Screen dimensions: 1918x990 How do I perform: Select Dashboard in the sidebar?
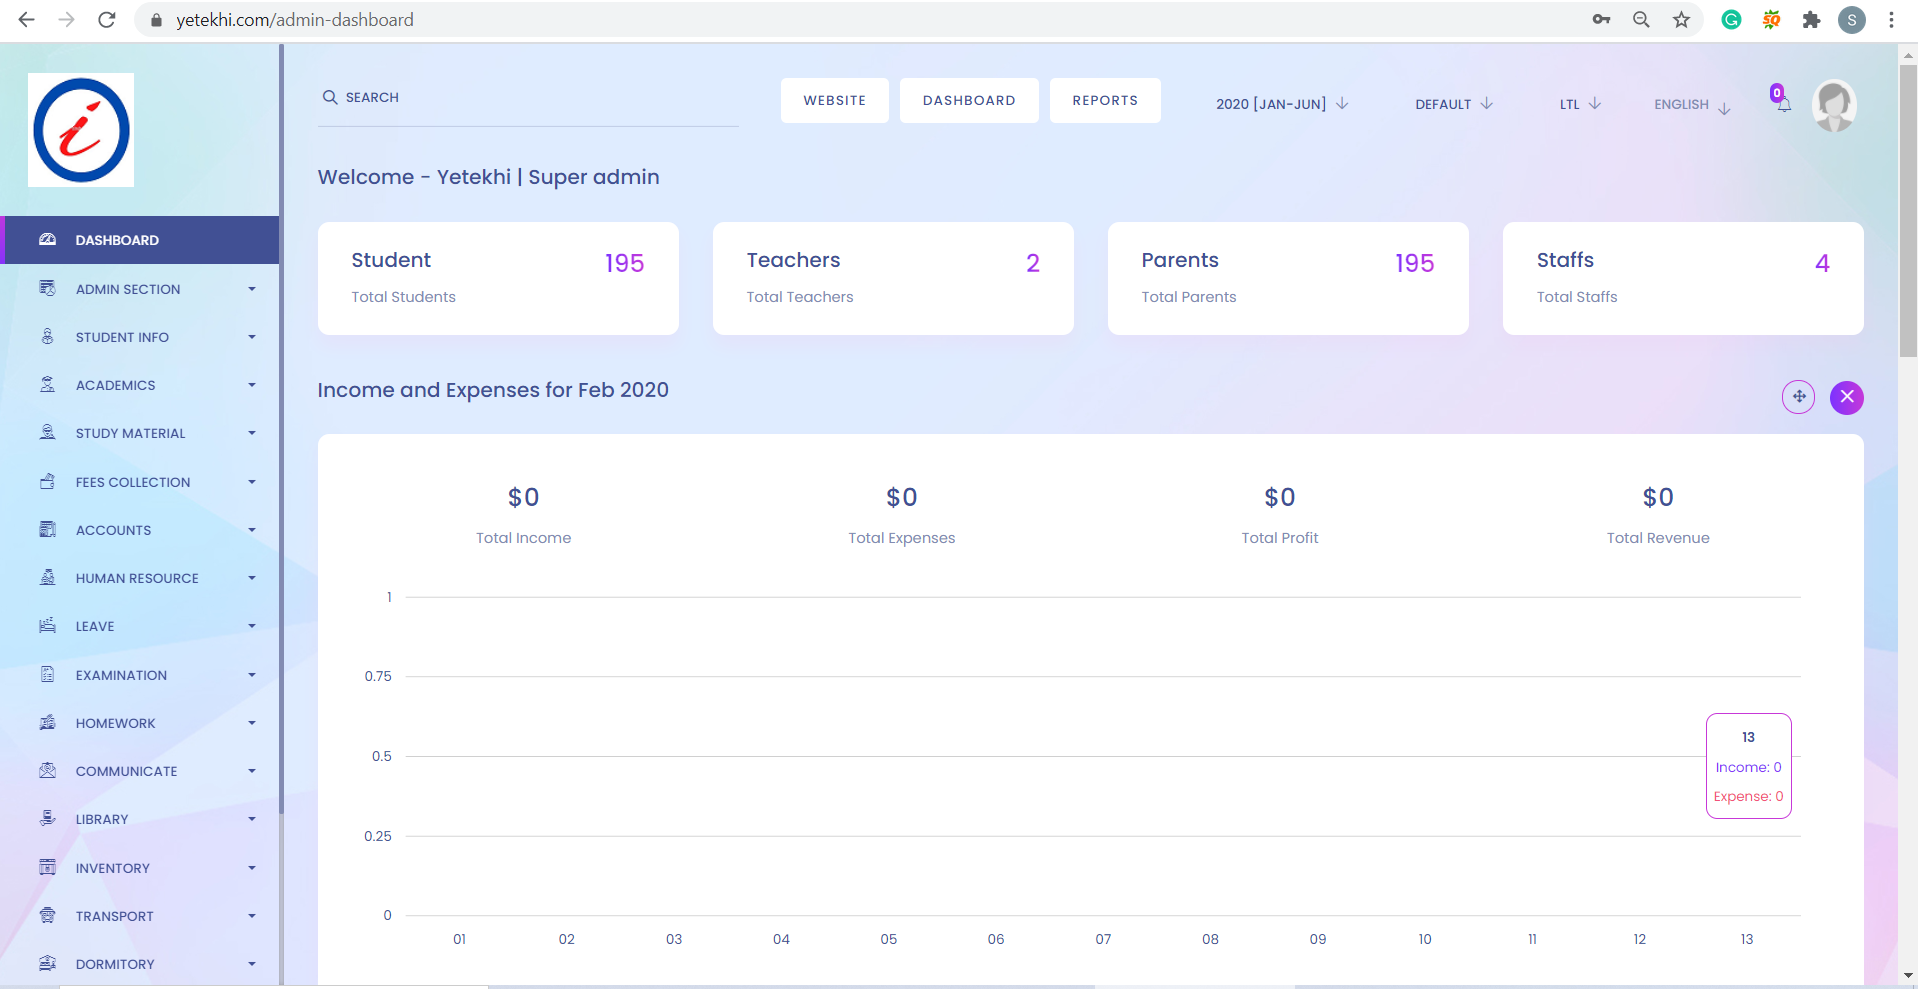click(117, 240)
